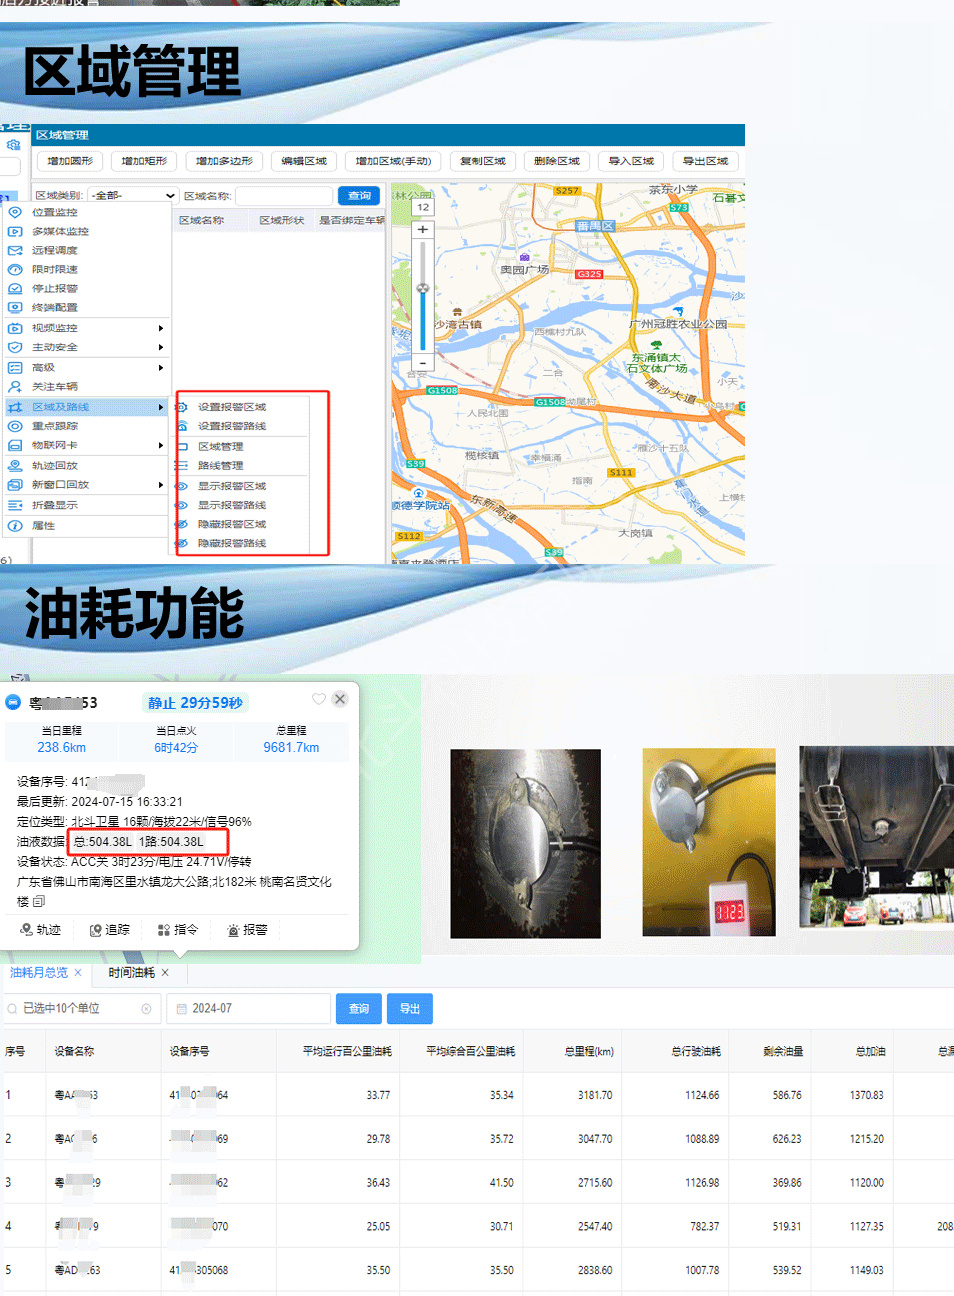Click the 报警 alarm icon in vehicle popup
The height and width of the screenshot is (1296, 954).
tap(233, 930)
